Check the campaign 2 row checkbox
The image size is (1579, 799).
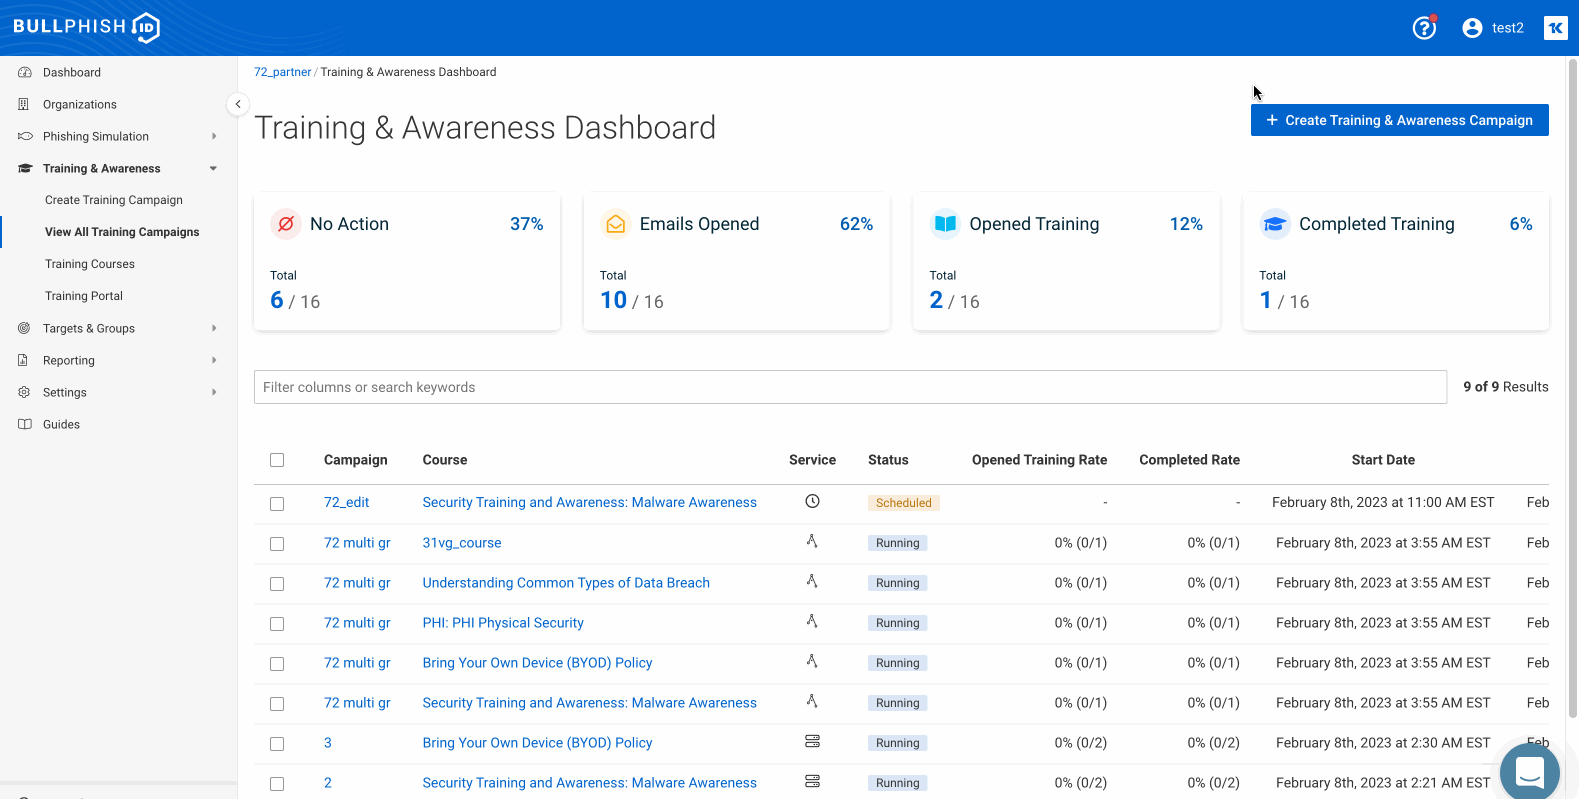[277, 784]
